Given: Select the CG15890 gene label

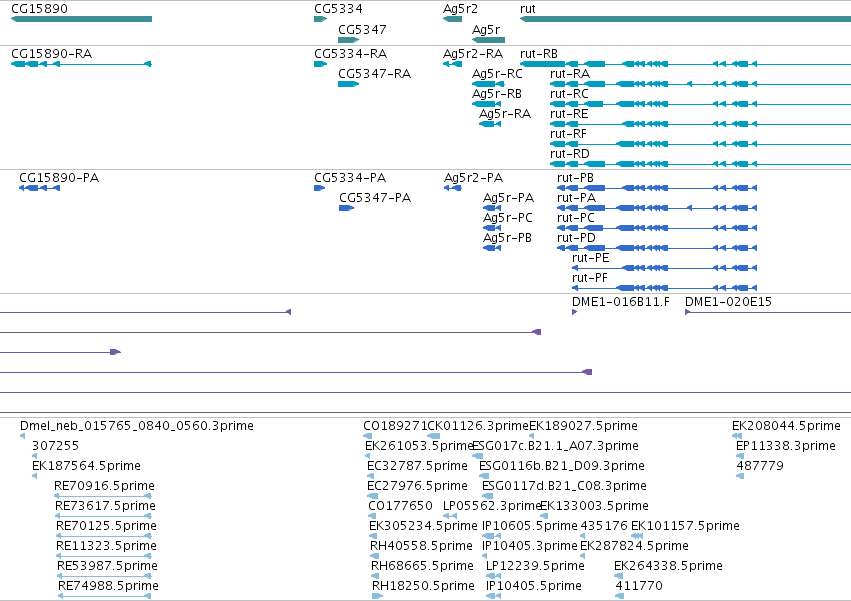Looking at the screenshot, I should point(40,9).
